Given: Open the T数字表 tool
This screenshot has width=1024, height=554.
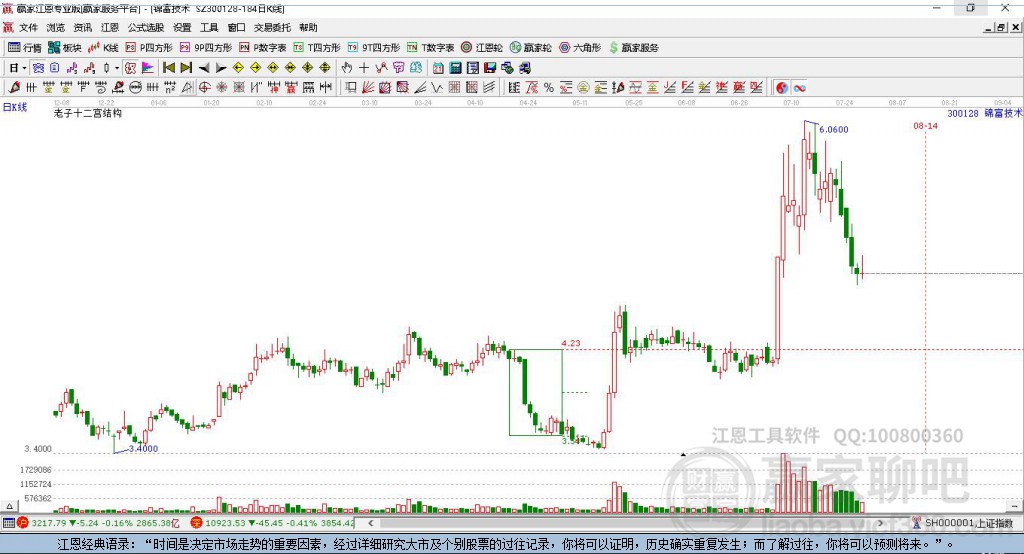Looking at the screenshot, I should pos(430,48).
